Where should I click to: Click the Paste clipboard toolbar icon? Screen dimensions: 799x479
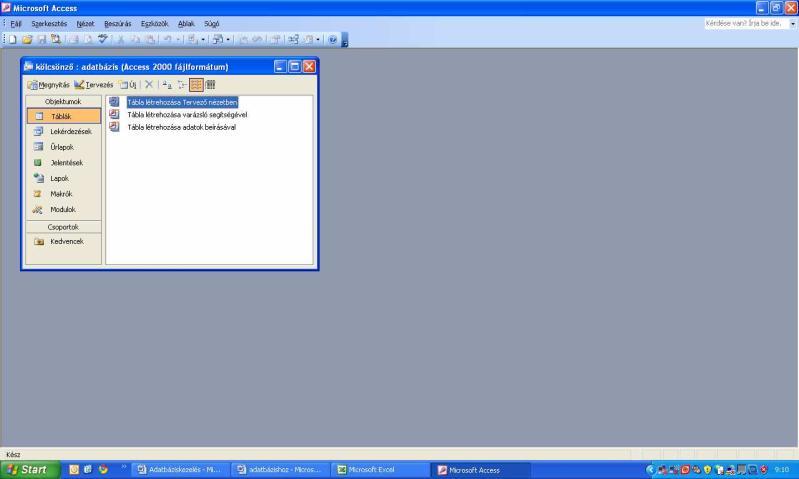pyautogui.click(x=150, y=39)
